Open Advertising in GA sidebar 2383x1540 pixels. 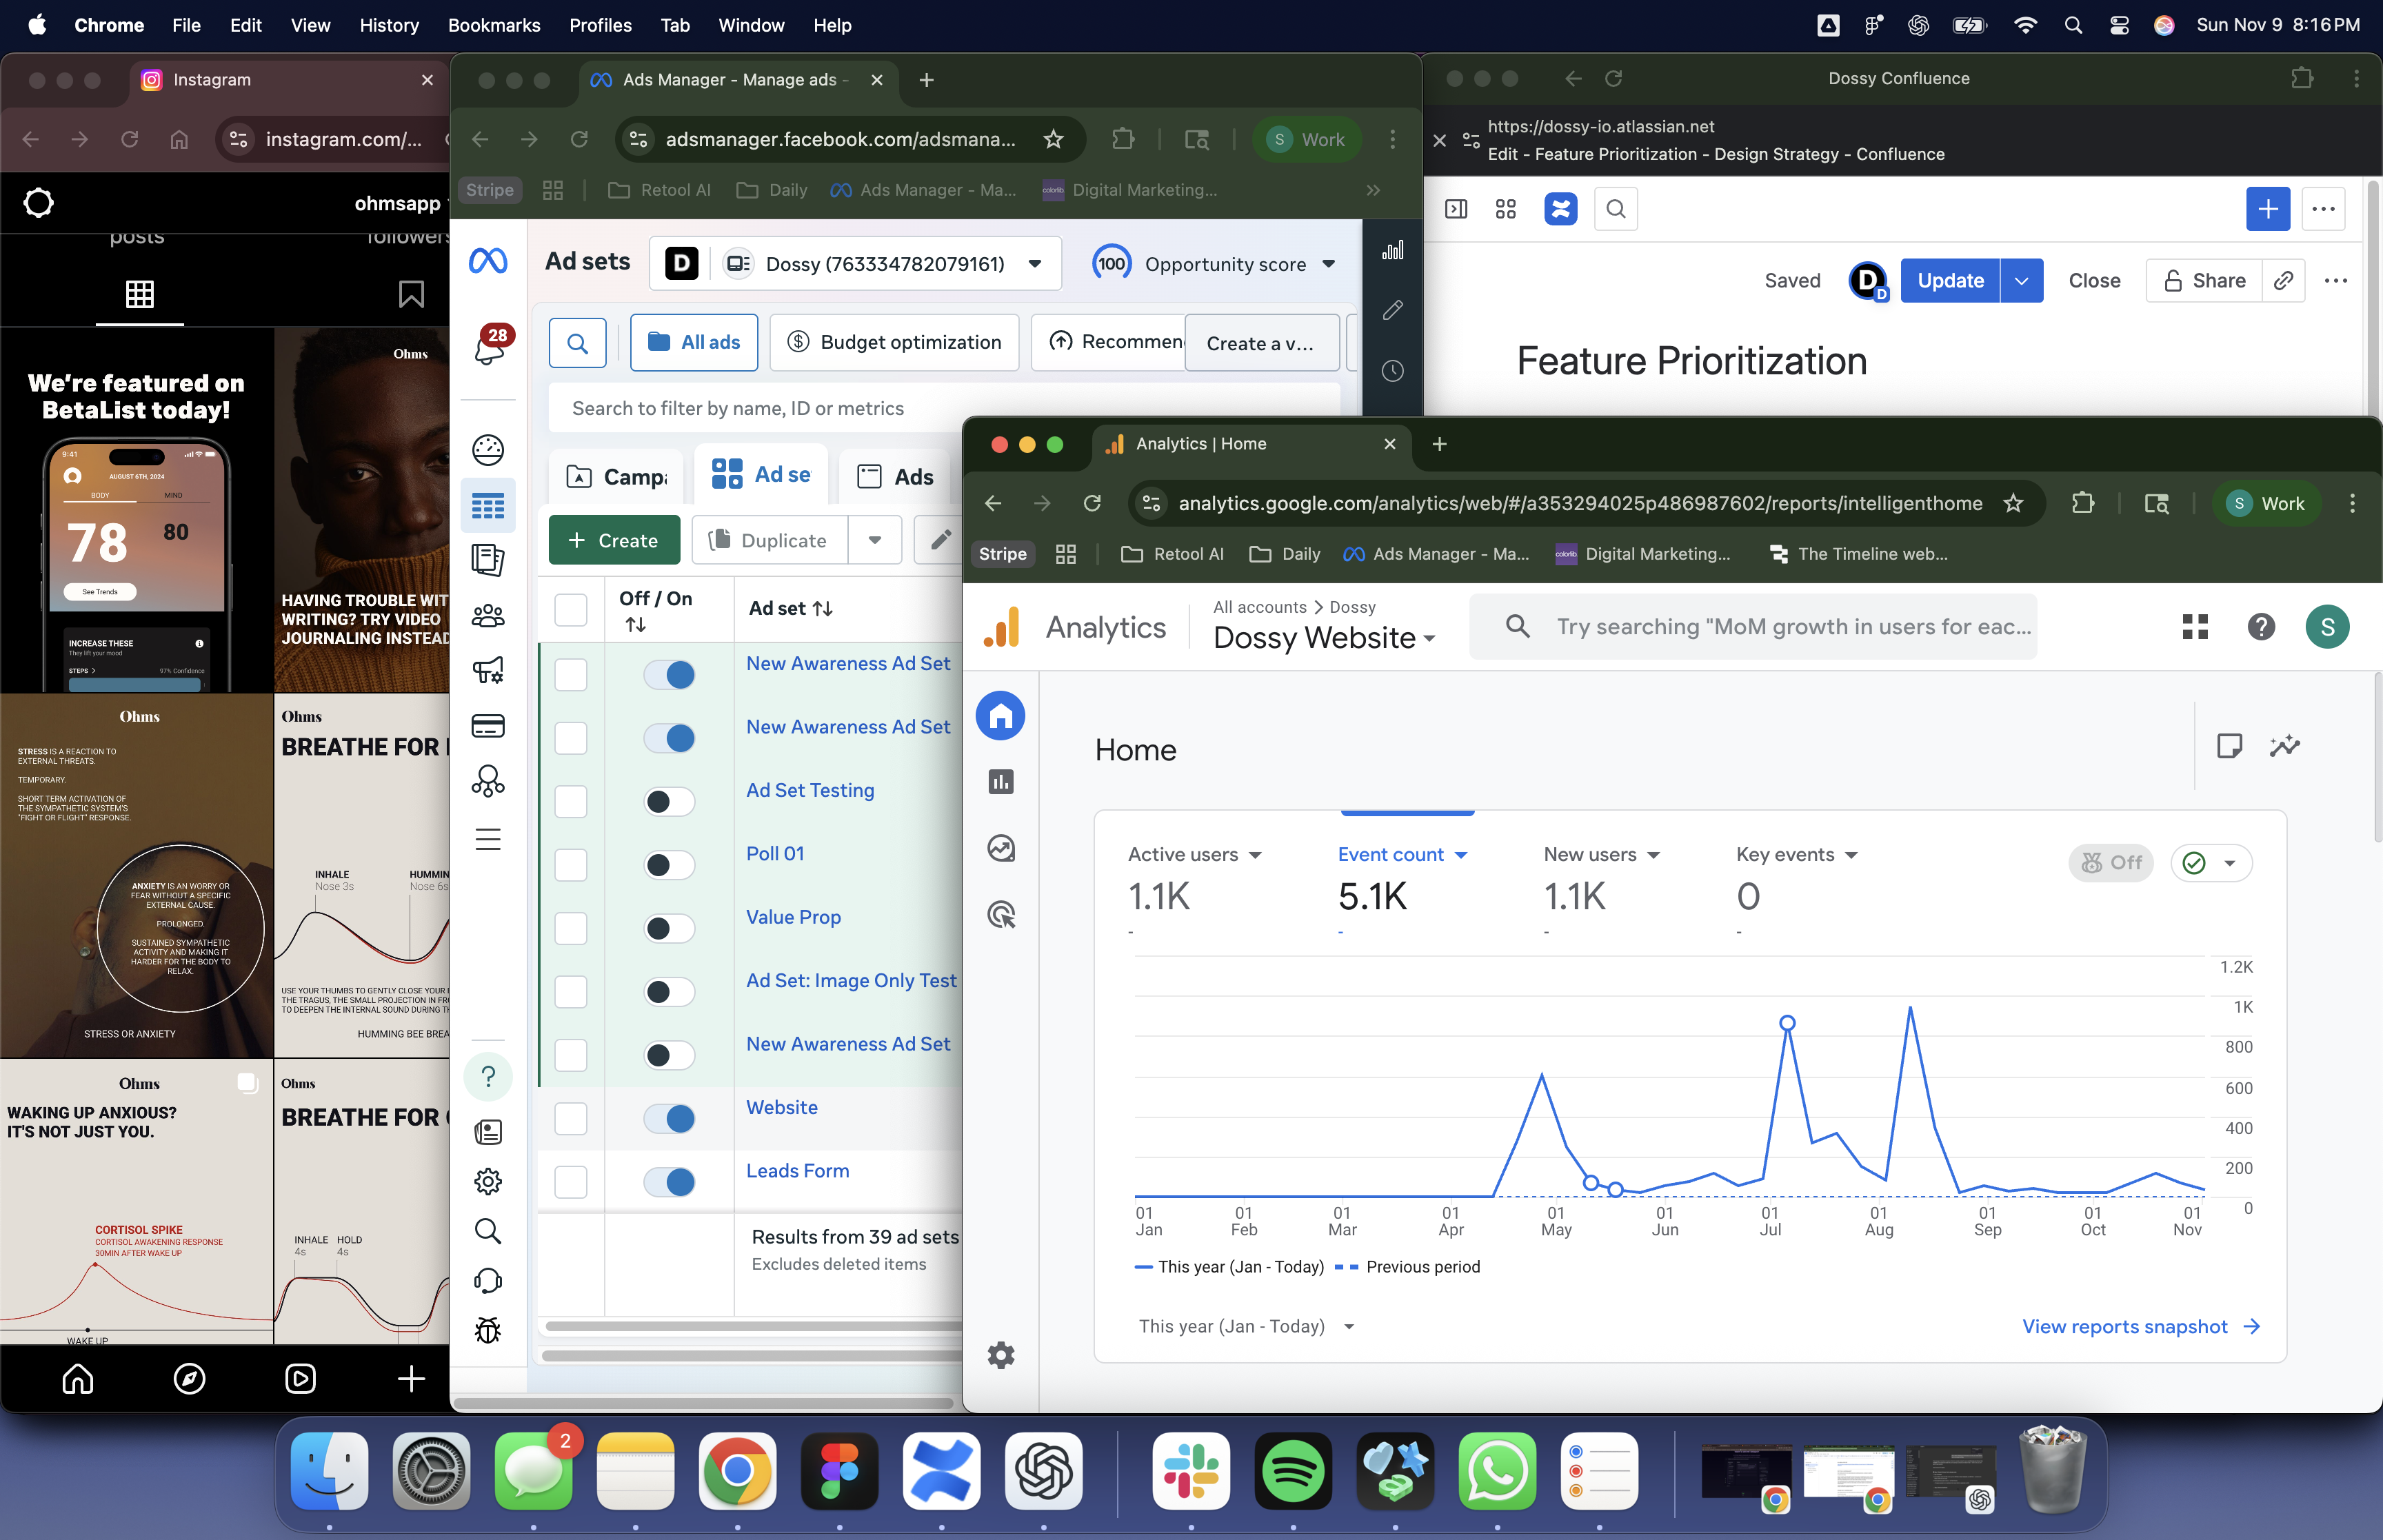pos(1001,914)
